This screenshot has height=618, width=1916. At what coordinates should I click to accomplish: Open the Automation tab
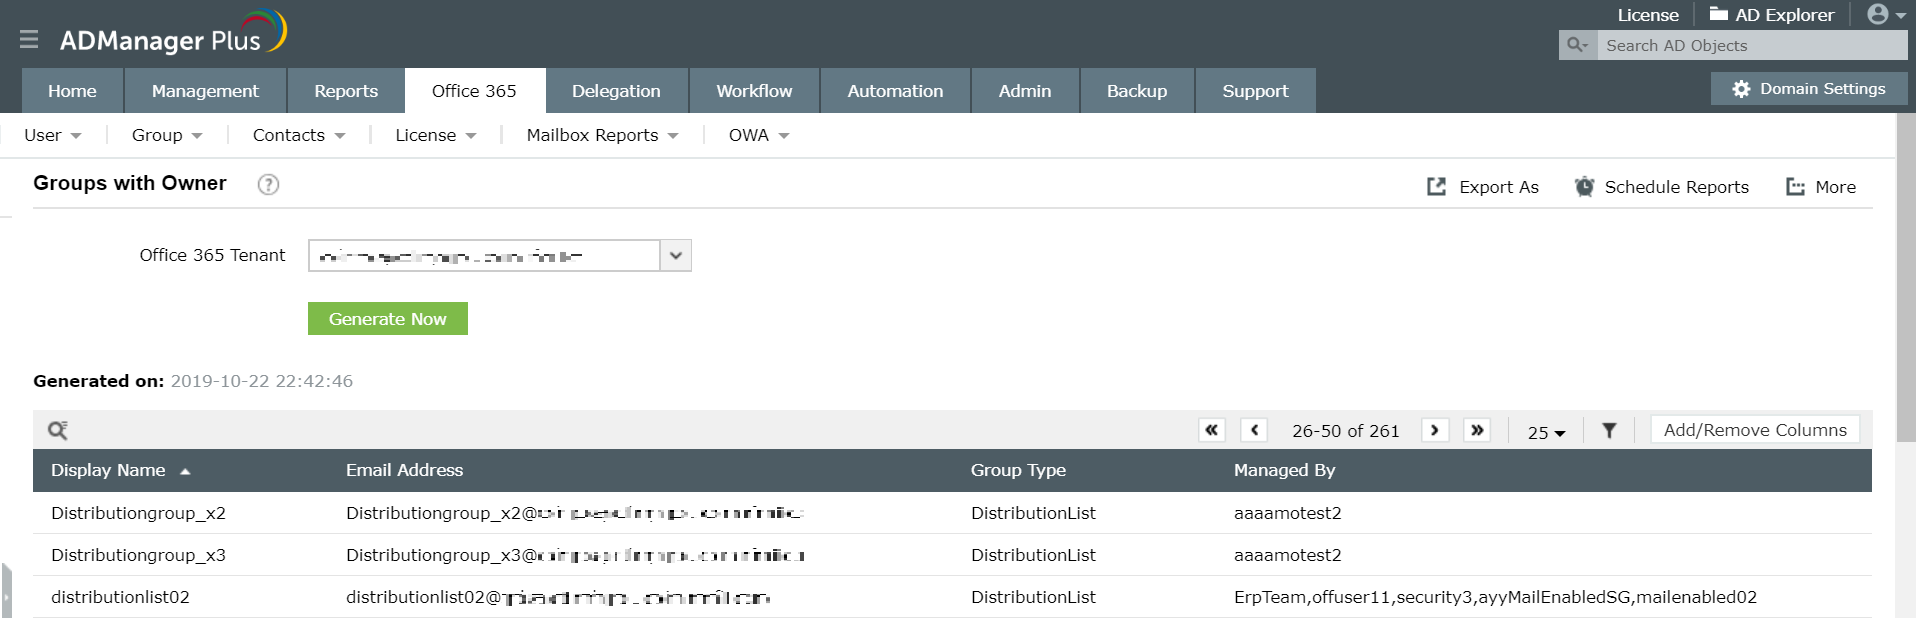tap(895, 91)
